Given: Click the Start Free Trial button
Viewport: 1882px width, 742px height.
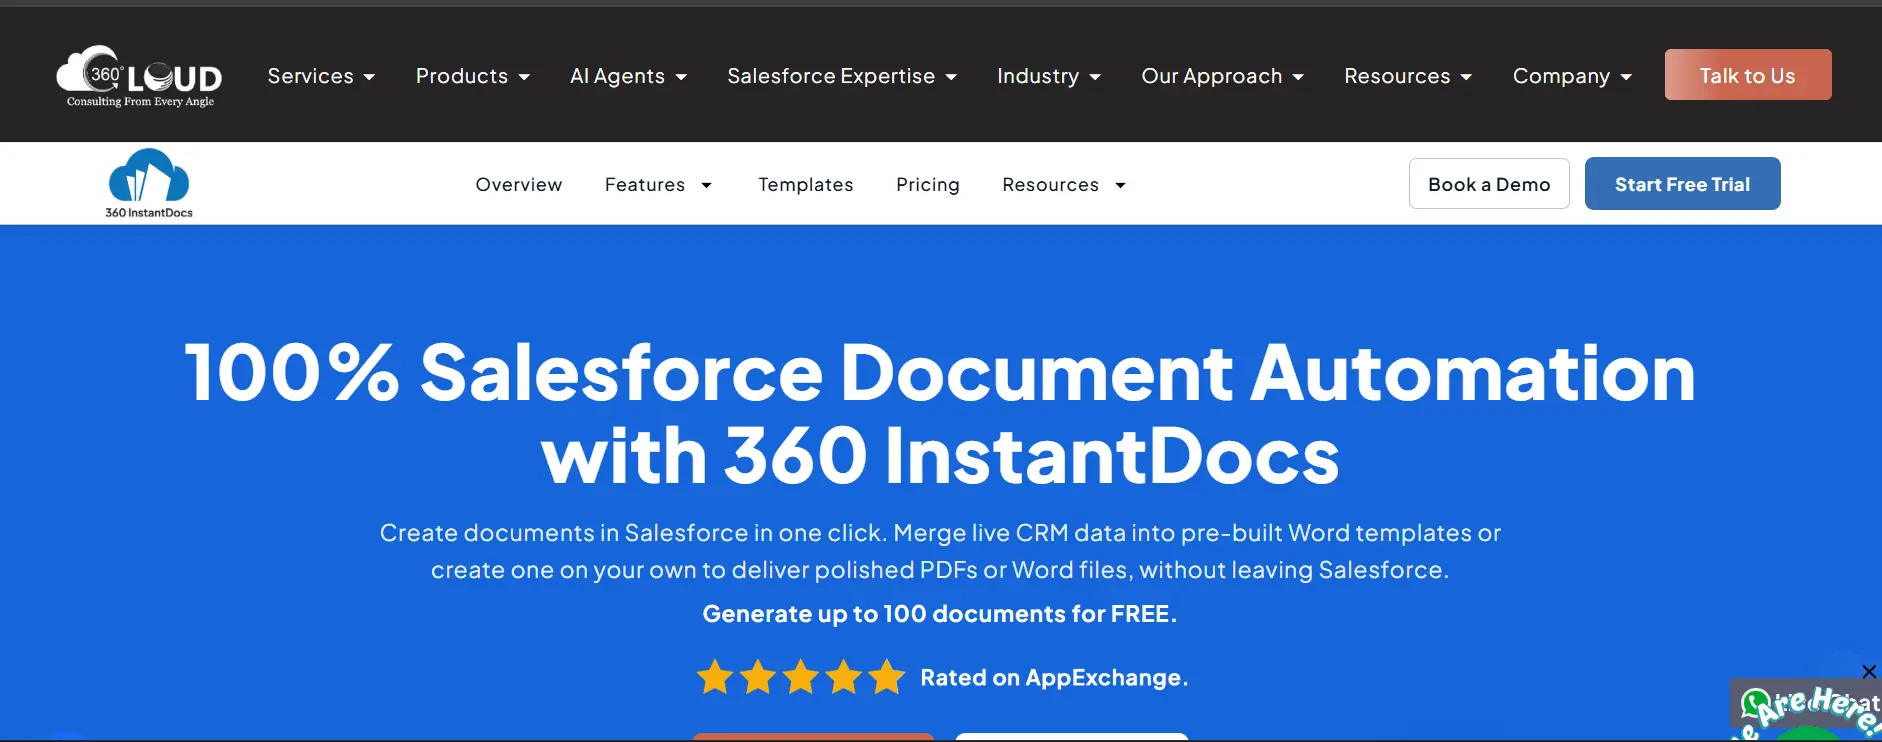Looking at the screenshot, I should point(1682,184).
